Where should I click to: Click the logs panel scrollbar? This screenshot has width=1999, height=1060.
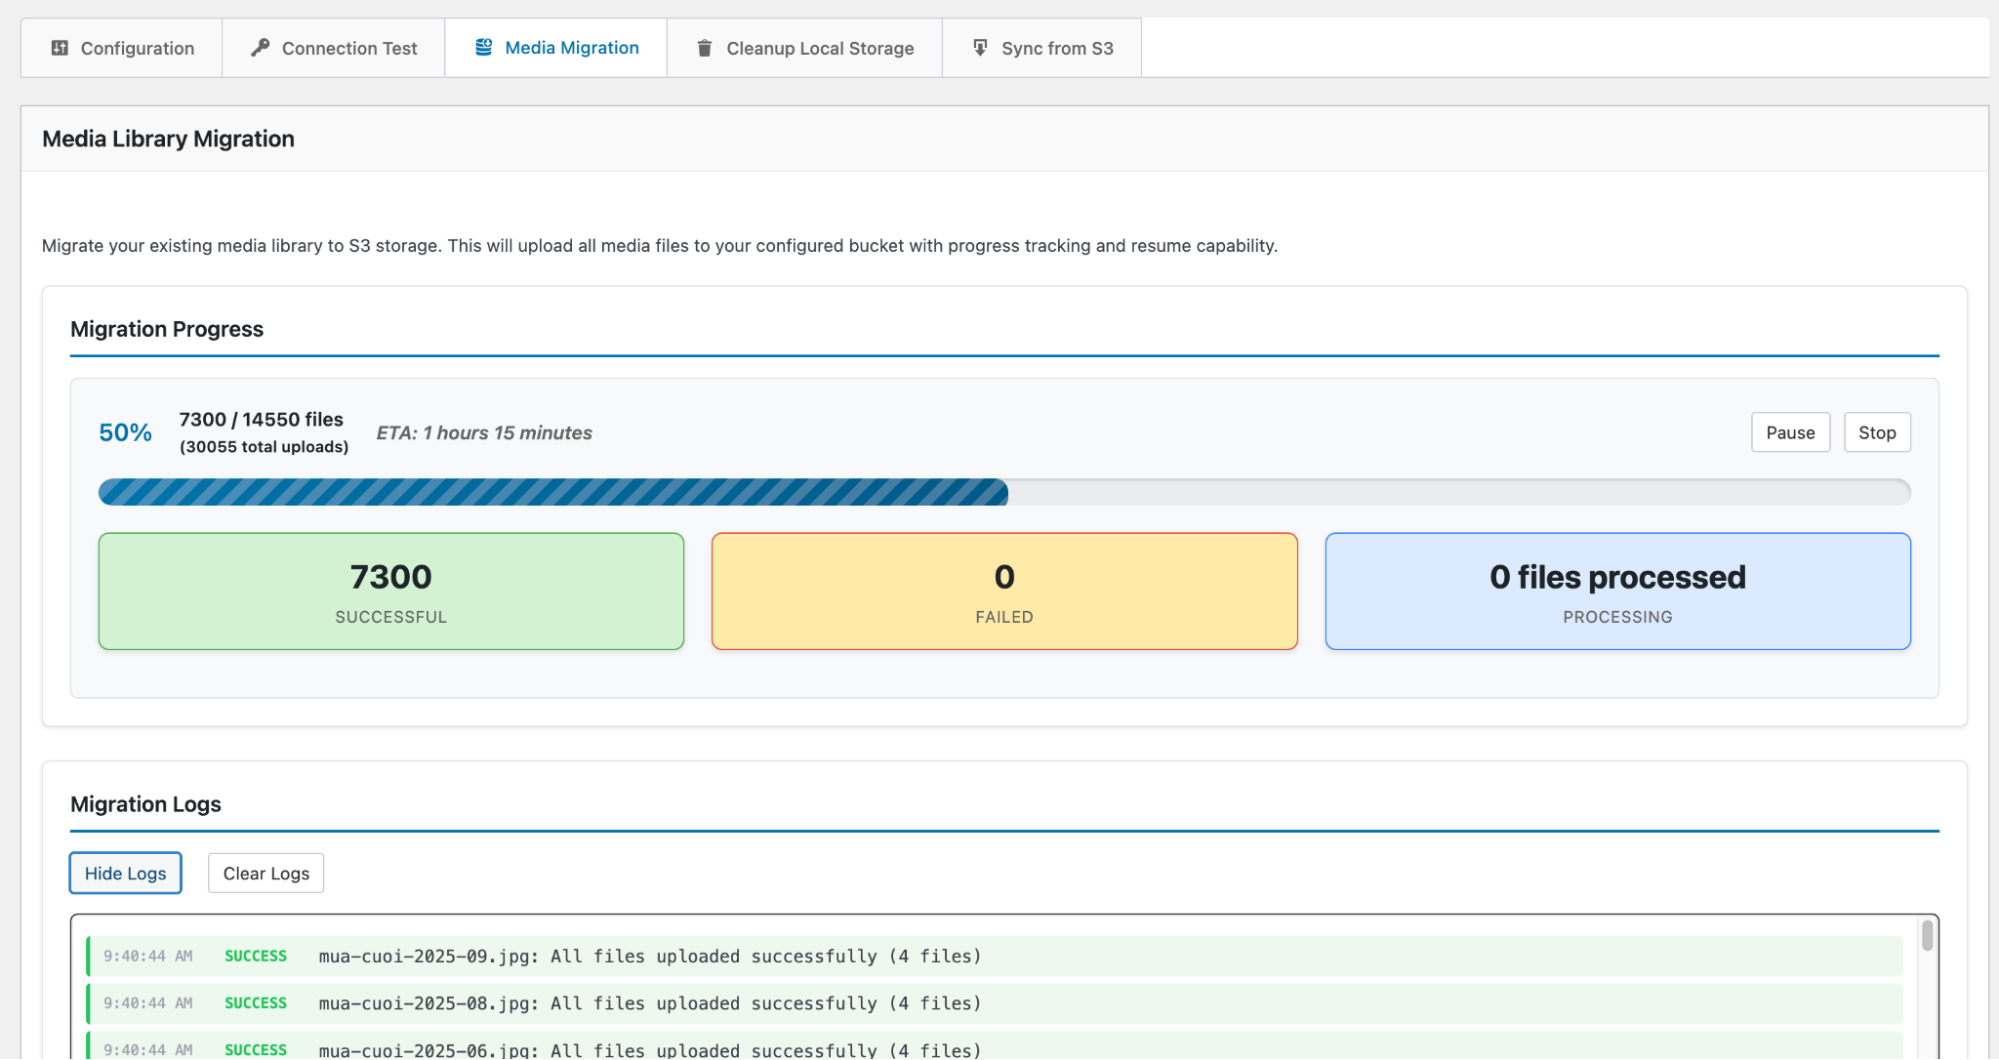click(x=1927, y=936)
